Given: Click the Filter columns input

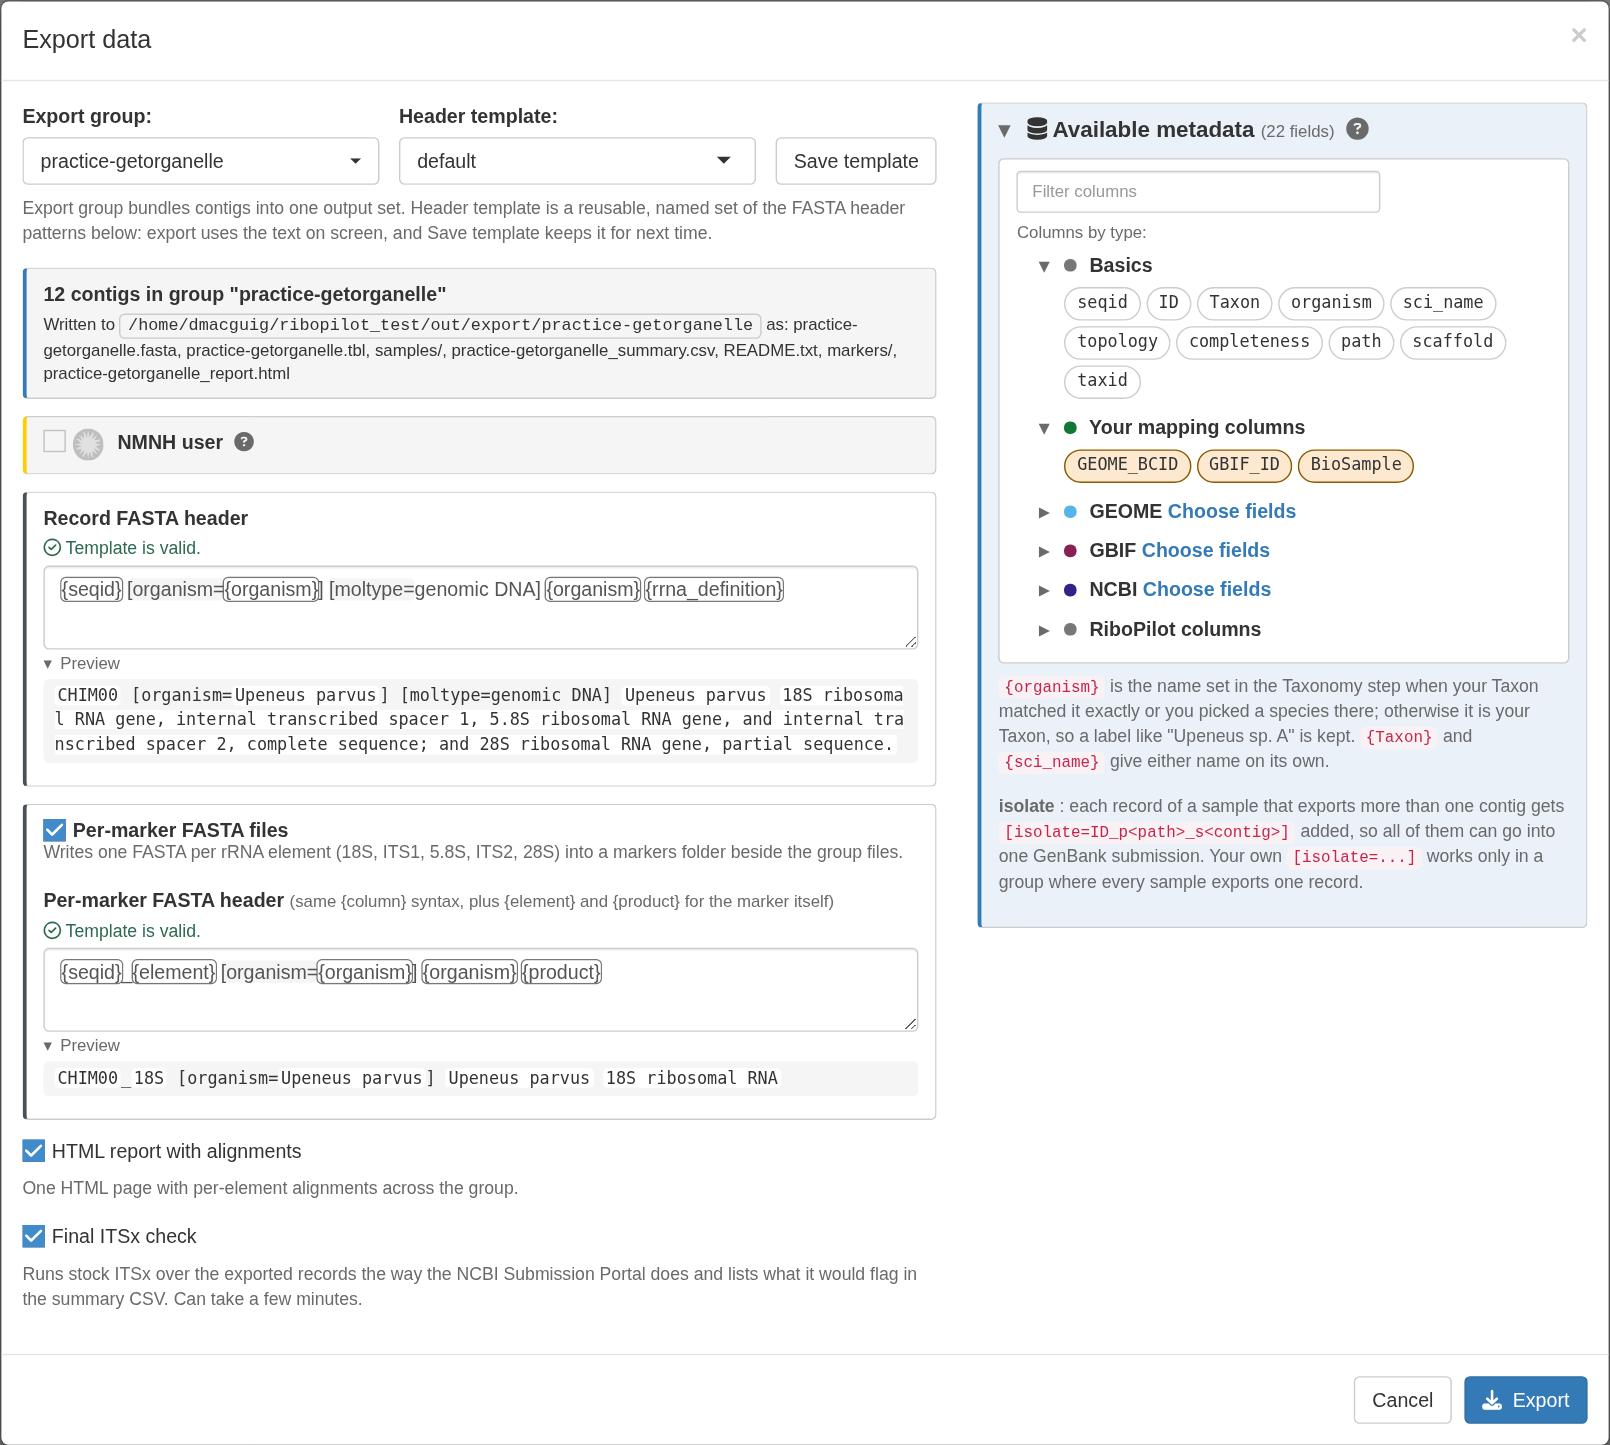Looking at the screenshot, I should (1198, 191).
